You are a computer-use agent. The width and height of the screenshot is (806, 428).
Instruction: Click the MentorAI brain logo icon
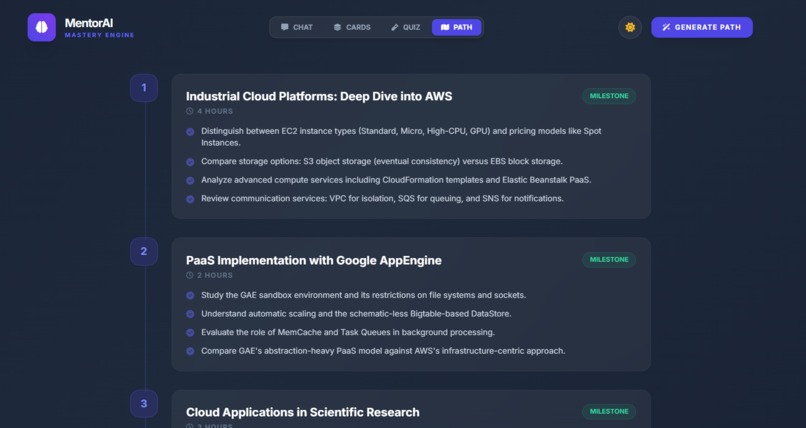pyautogui.click(x=42, y=27)
